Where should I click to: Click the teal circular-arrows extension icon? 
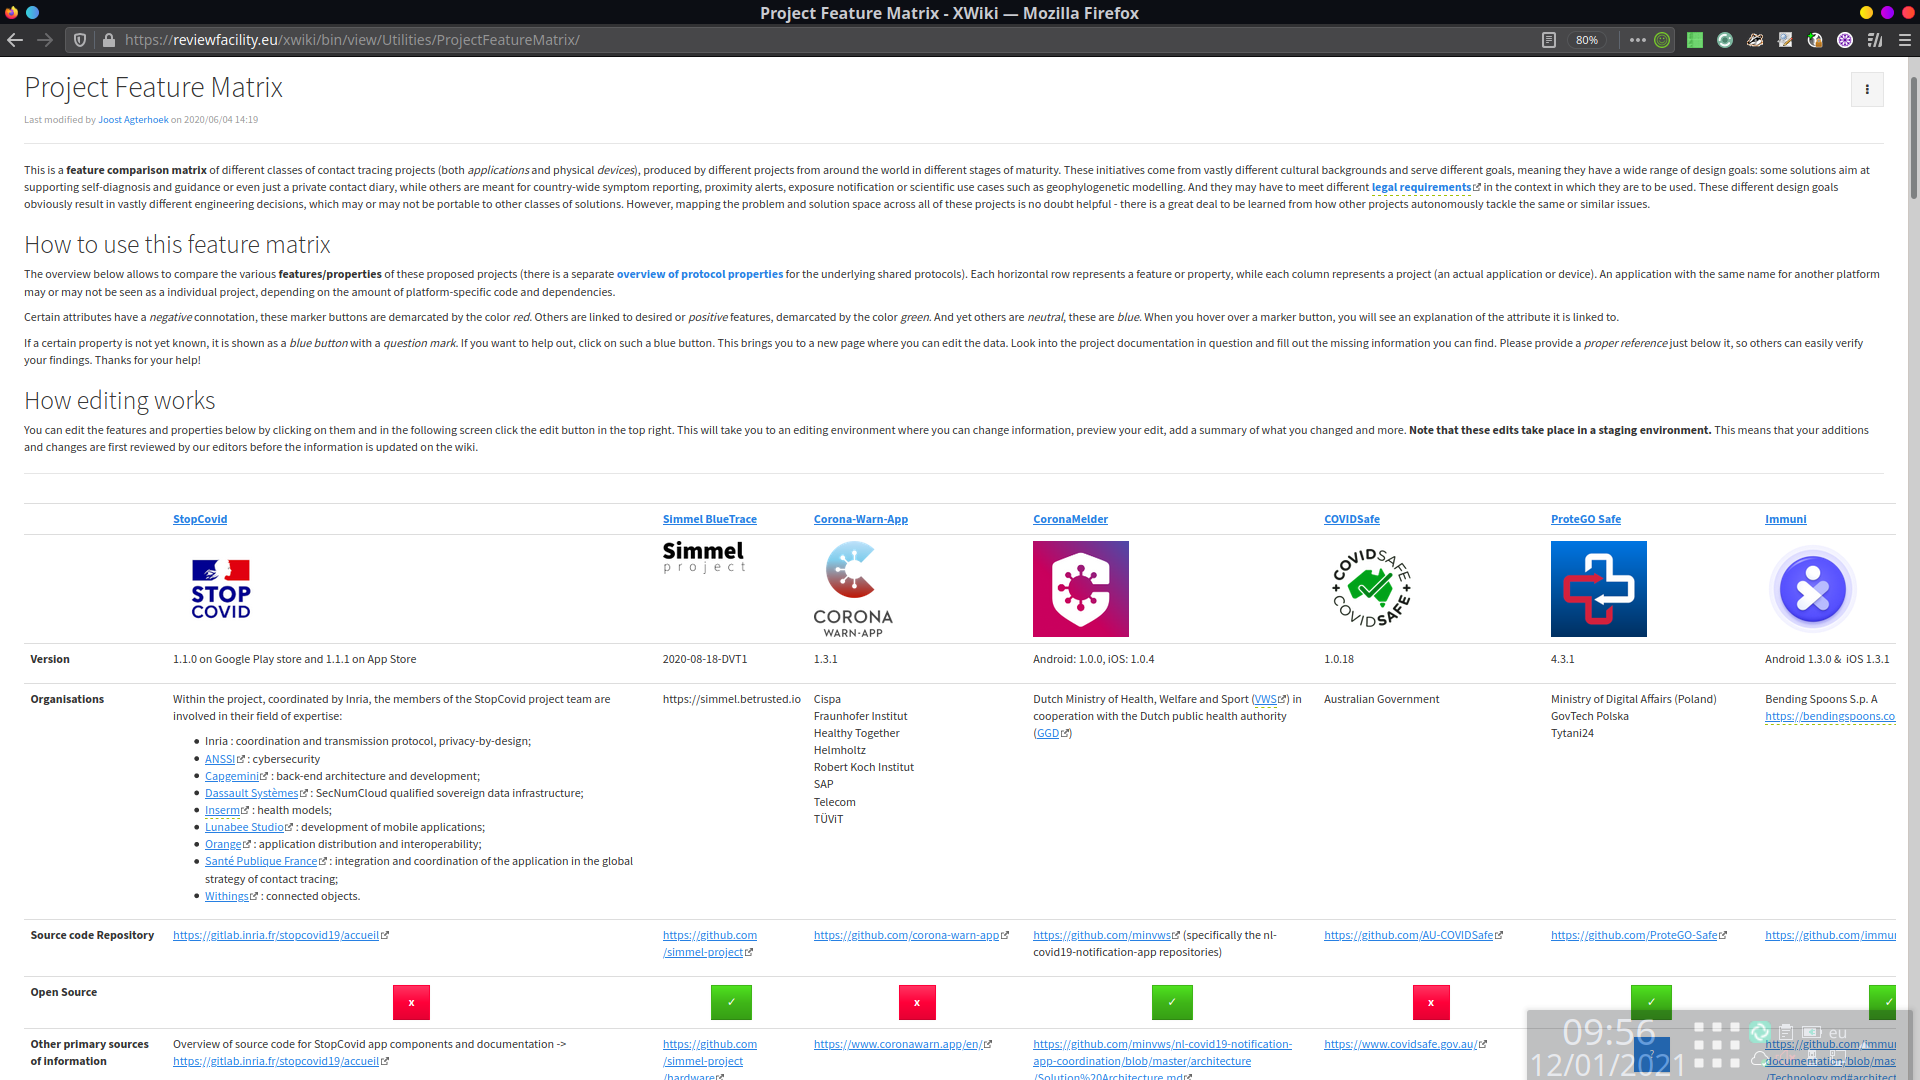click(1725, 40)
